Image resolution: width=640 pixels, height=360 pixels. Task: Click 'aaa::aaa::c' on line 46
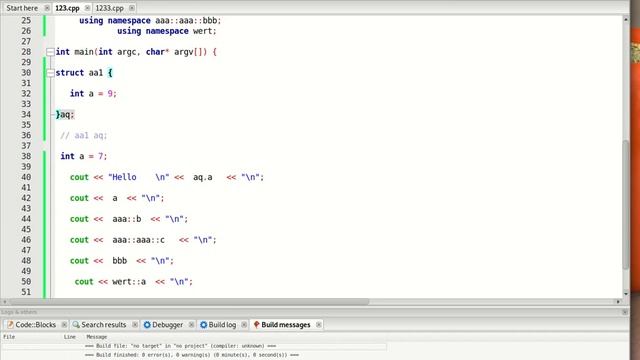[x=138, y=240]
